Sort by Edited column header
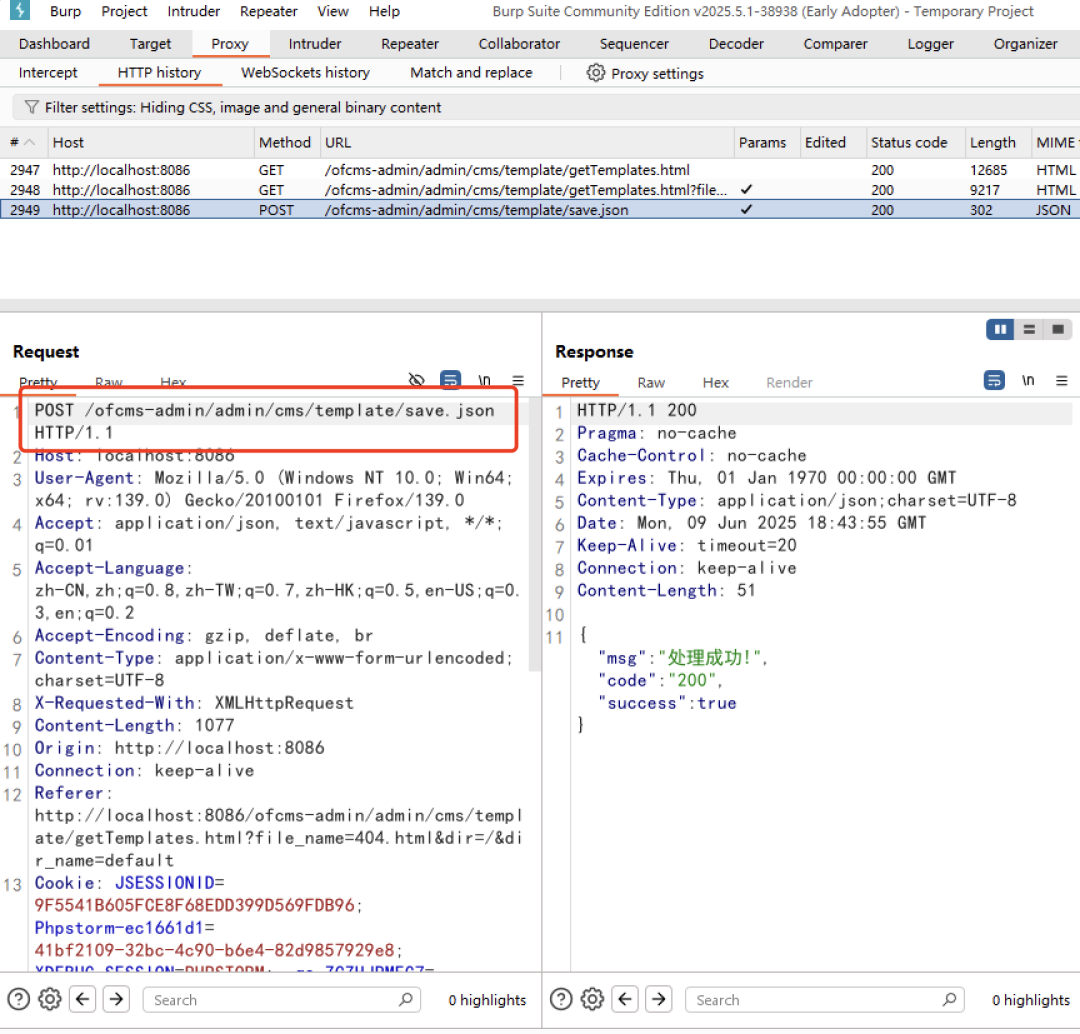 pyautogui.click(x=832, y=142)
